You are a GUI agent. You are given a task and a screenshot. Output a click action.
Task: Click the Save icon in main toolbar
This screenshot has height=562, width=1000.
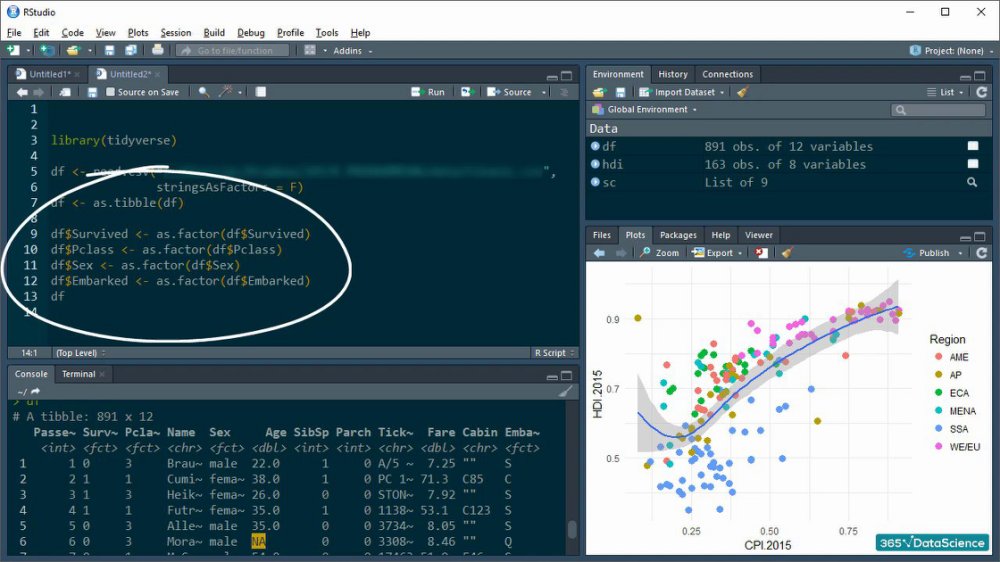click(110, 50)
